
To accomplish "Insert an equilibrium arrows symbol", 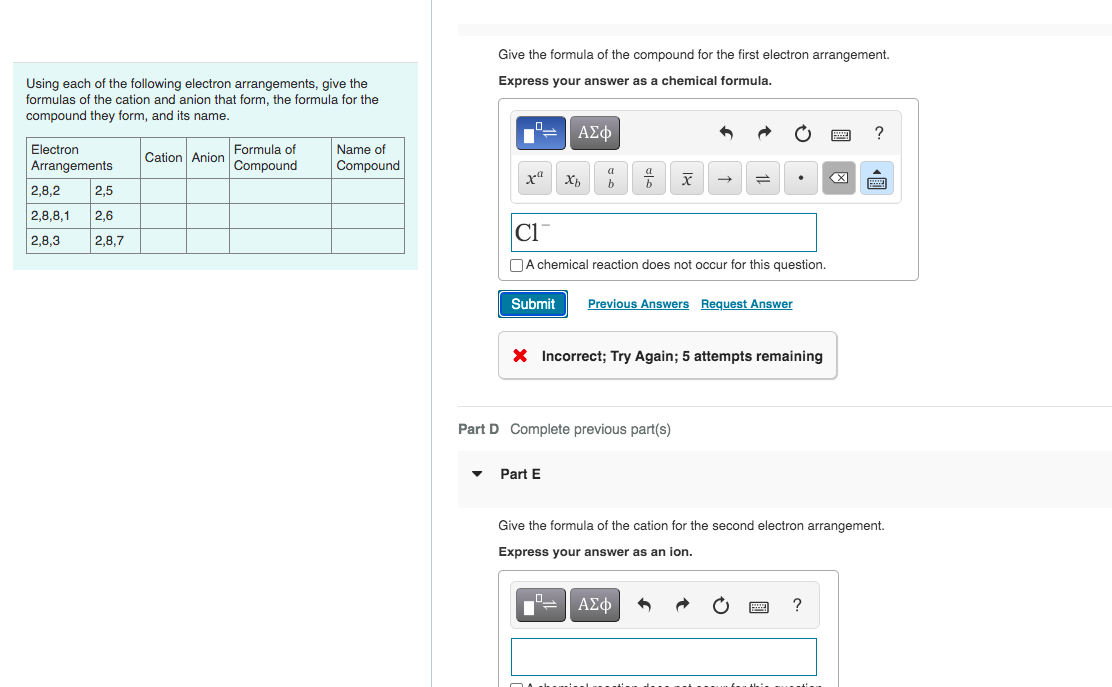I will [x=762, y=177].
